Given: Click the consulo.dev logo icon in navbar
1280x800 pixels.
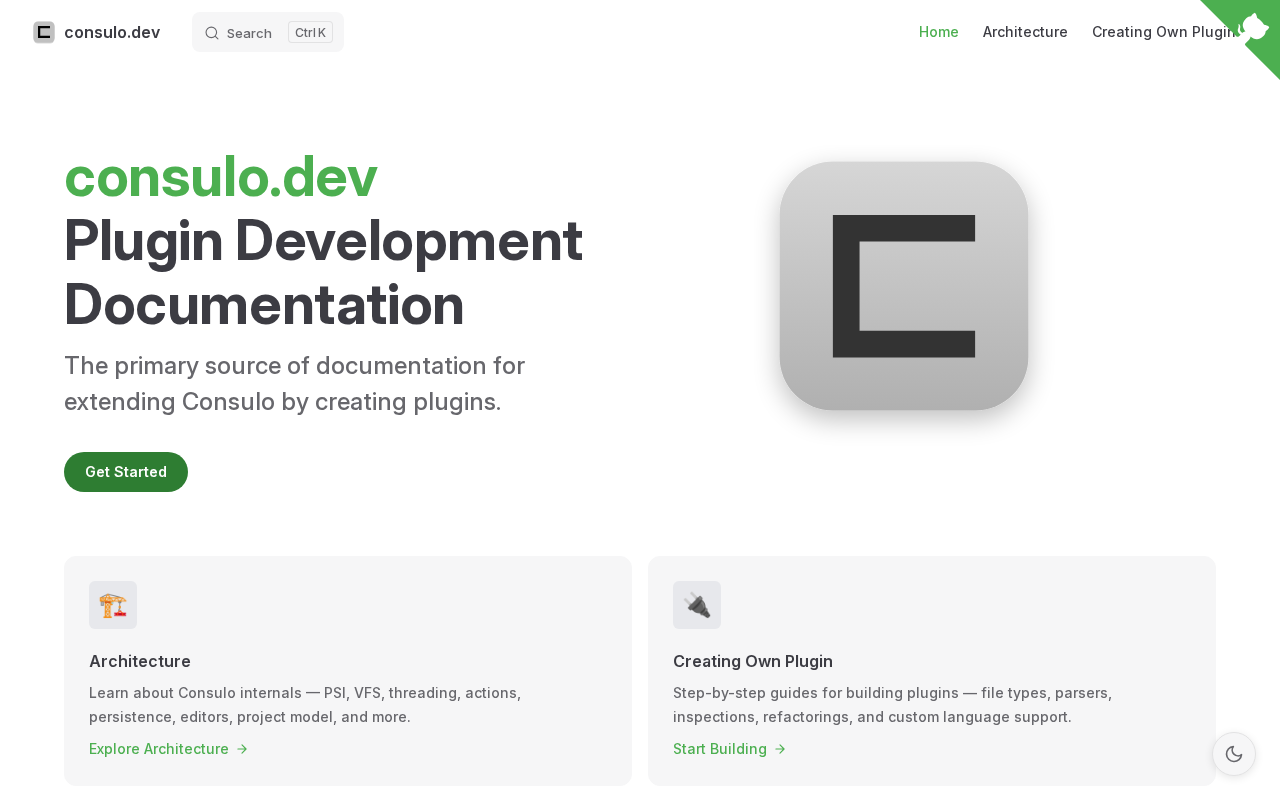Looking at the screenshot, I should point(44,32).
